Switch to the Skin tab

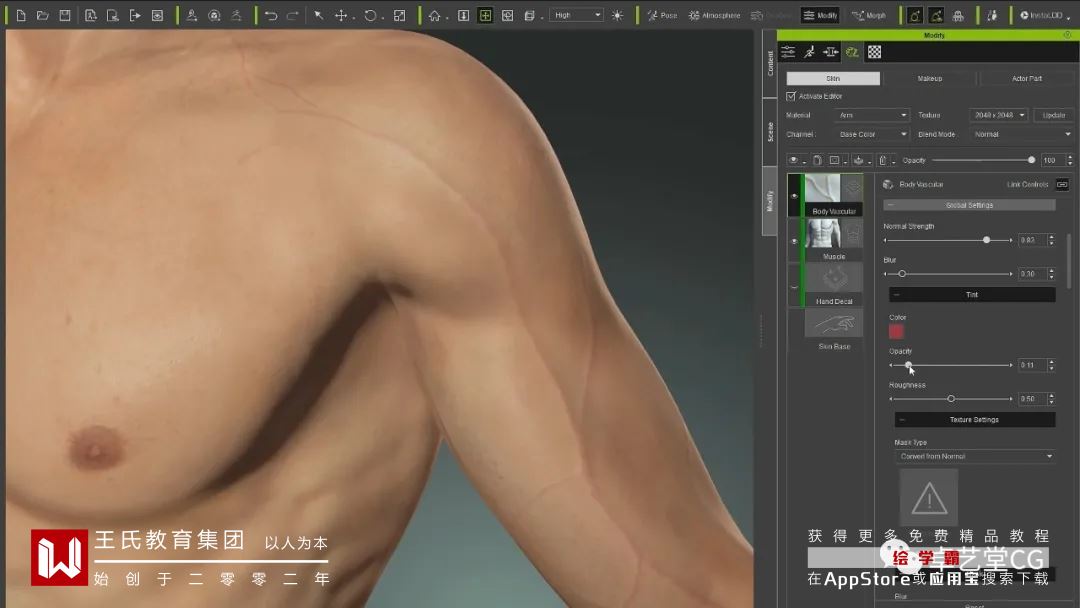[833, 78]
